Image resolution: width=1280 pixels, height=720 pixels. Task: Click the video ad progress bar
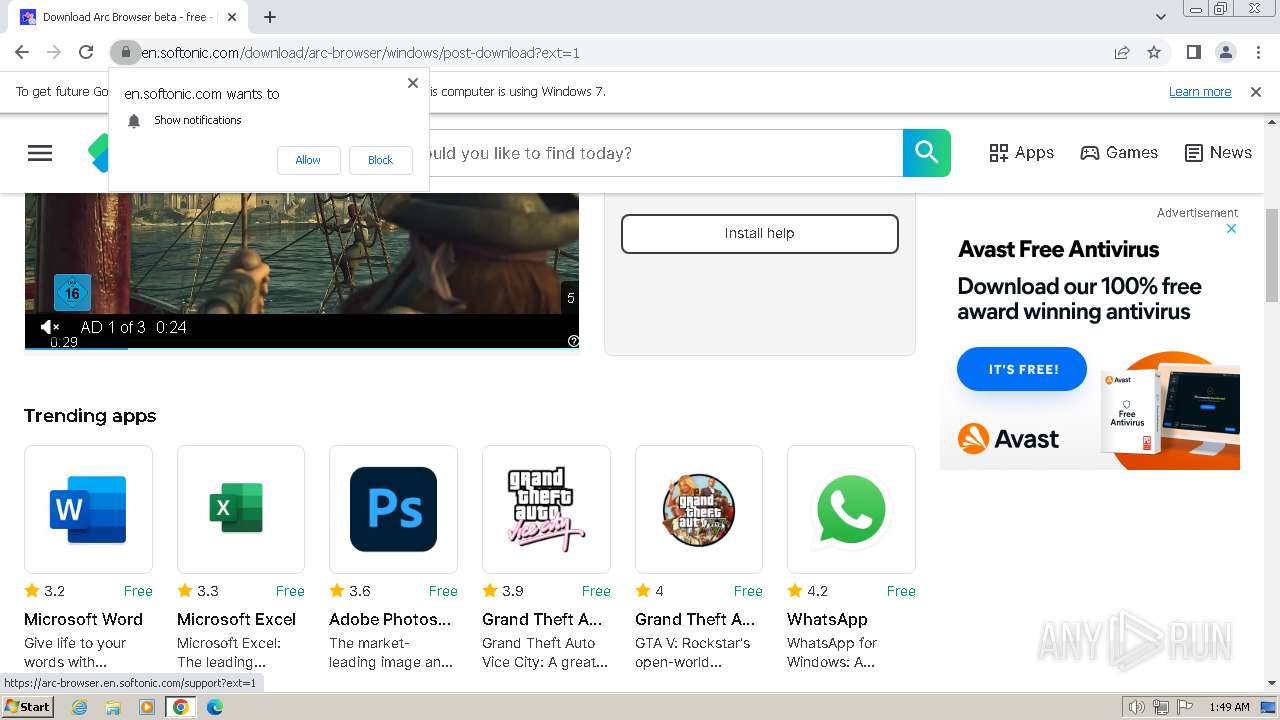coord(302,348)
